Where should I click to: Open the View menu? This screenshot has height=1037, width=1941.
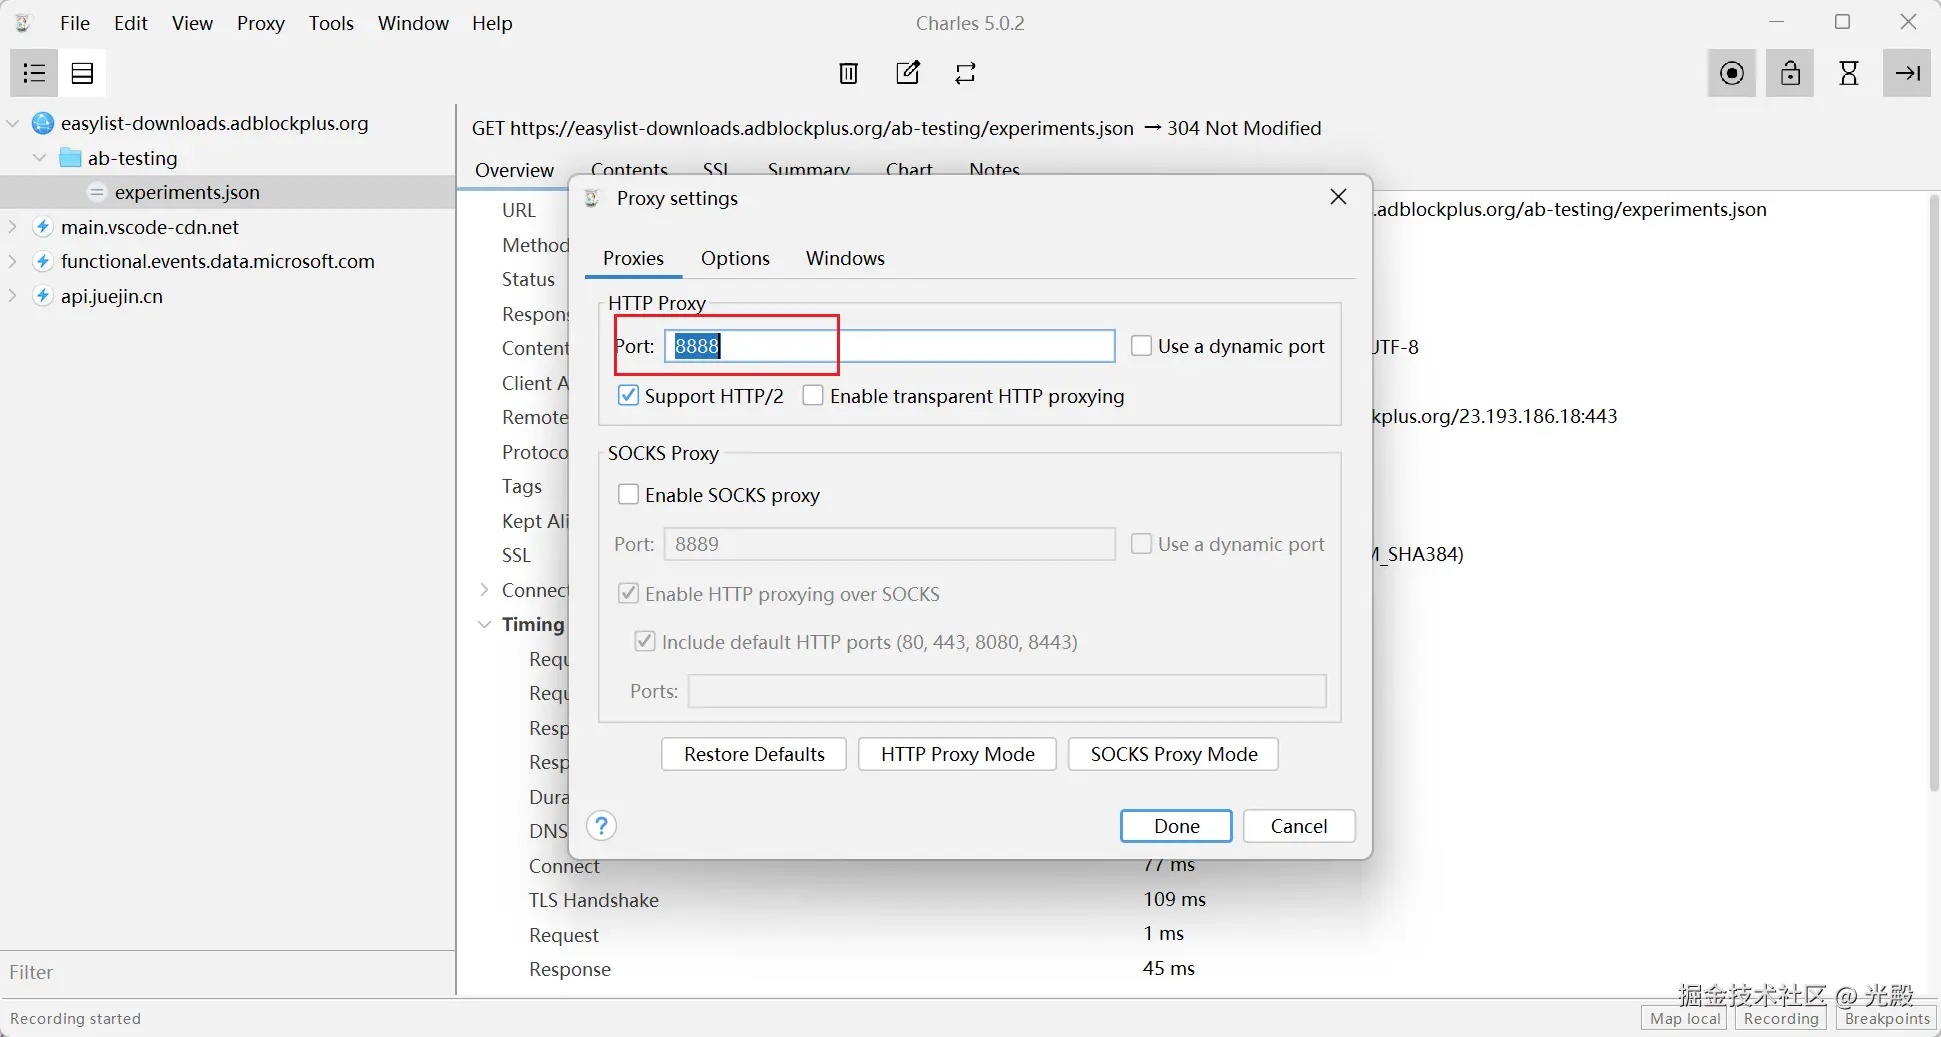192,23
